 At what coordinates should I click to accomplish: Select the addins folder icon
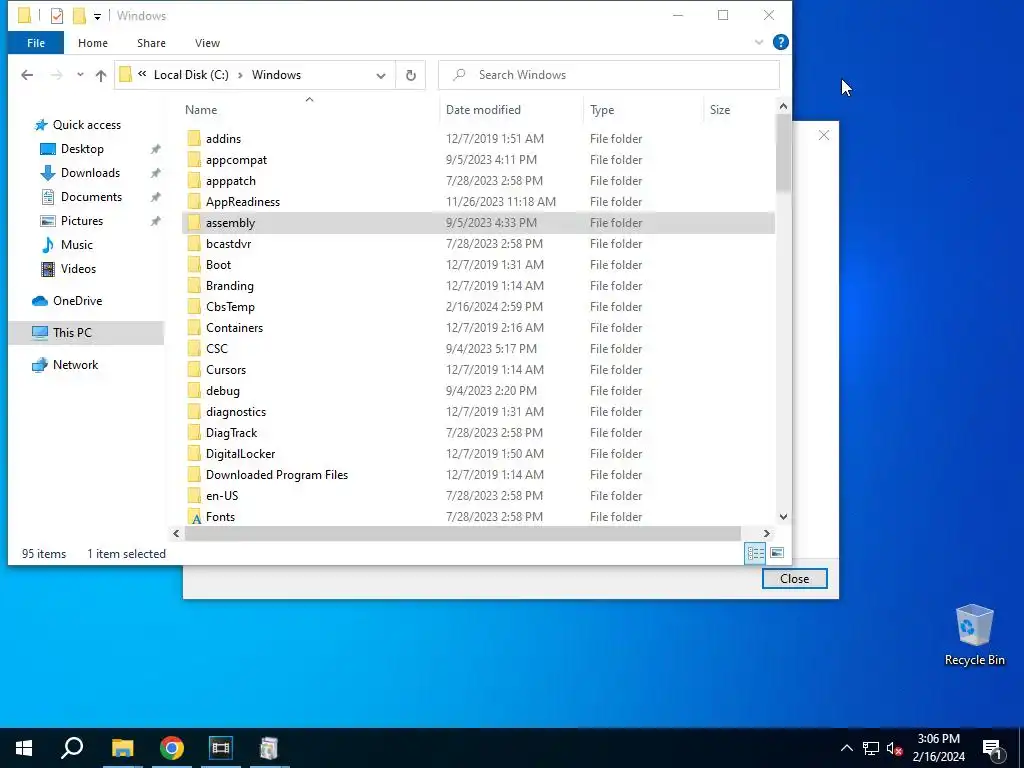click(x=194, y=138)
